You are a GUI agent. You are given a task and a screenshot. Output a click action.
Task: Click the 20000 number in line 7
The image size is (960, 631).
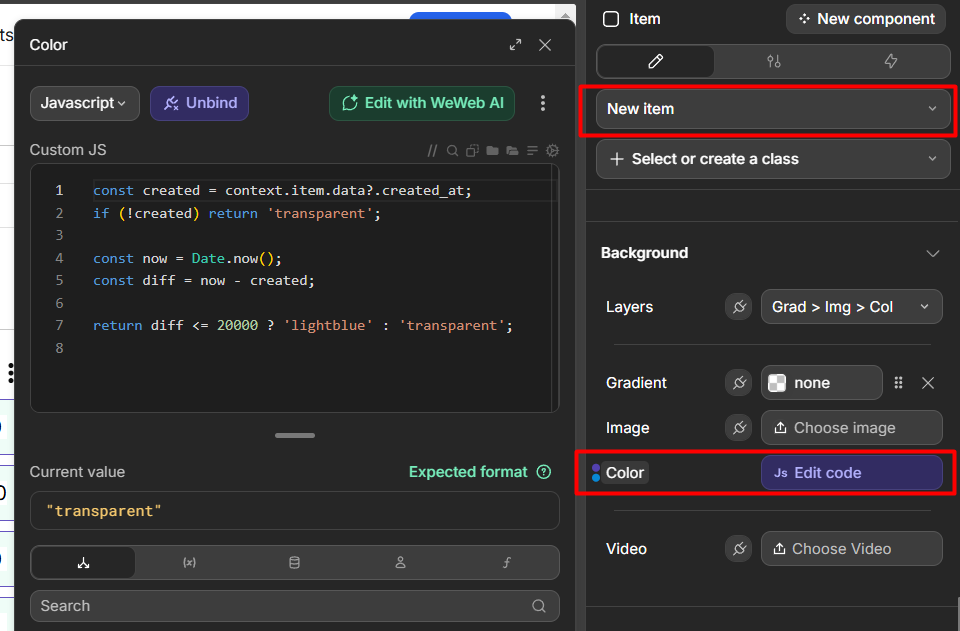pyautogui.click(x=237, y=325)
